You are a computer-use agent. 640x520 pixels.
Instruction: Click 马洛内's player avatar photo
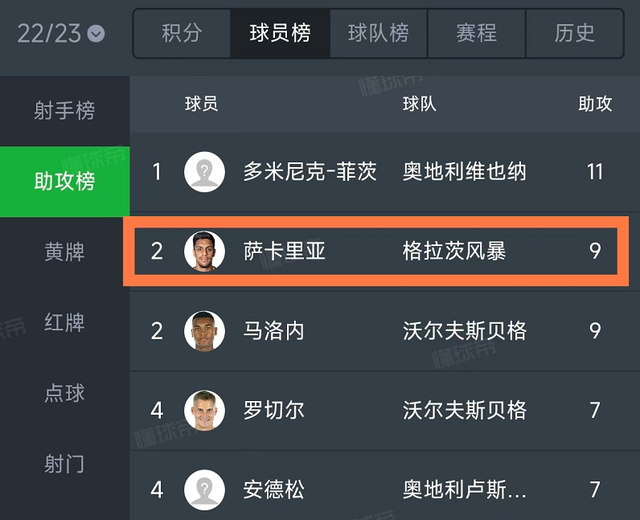(x=205, y=330)
